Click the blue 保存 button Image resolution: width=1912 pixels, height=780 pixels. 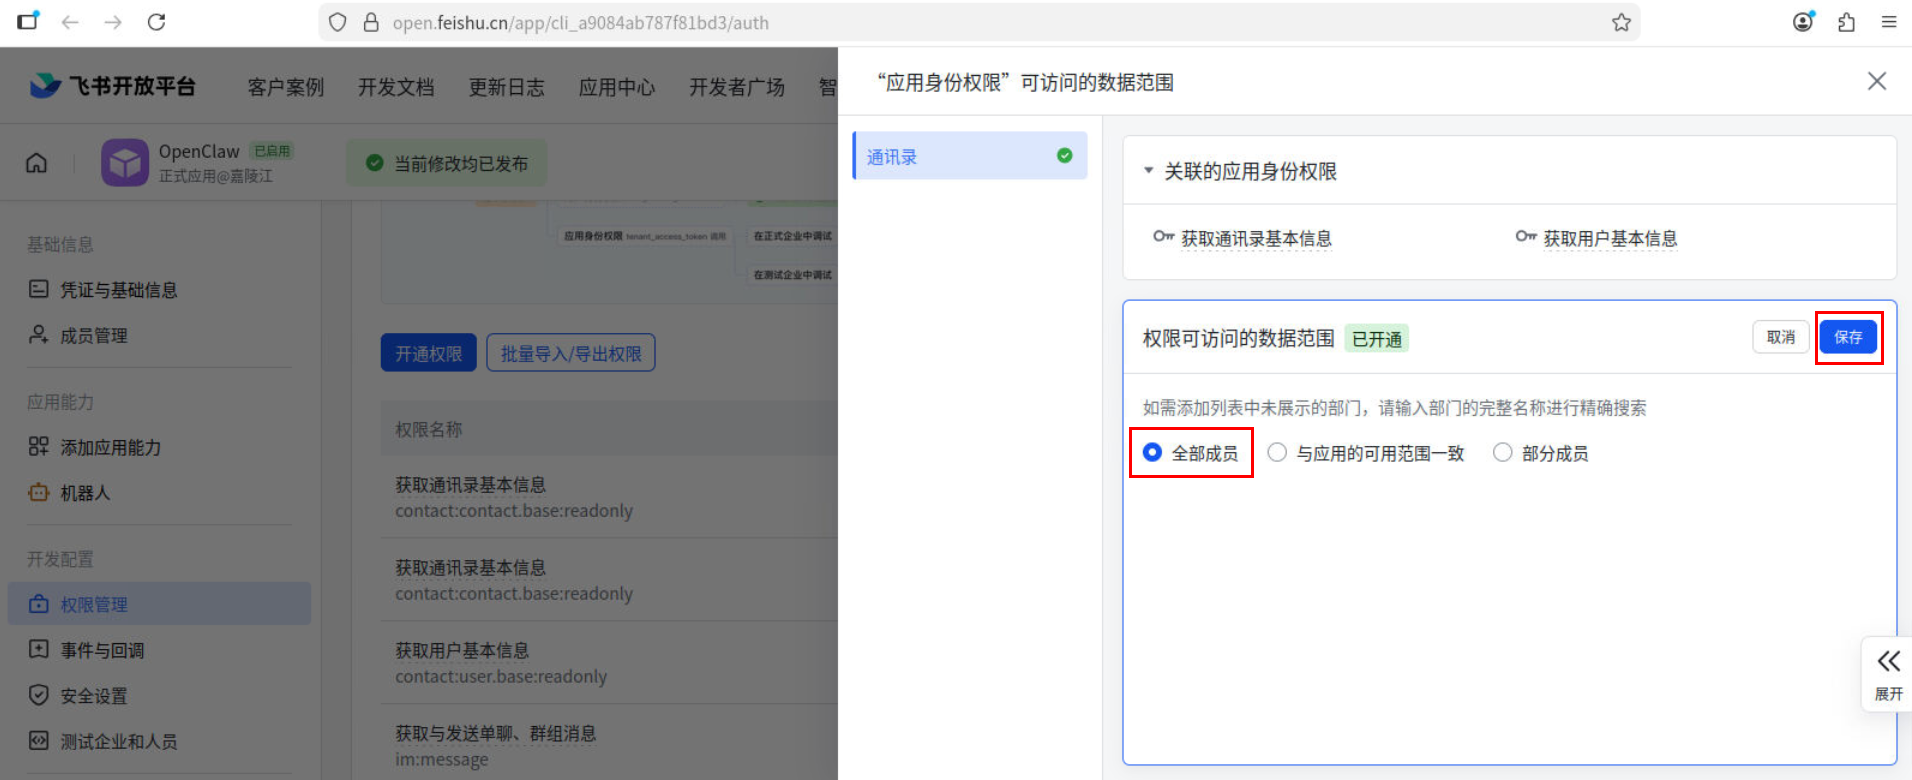coord(1848,337)
